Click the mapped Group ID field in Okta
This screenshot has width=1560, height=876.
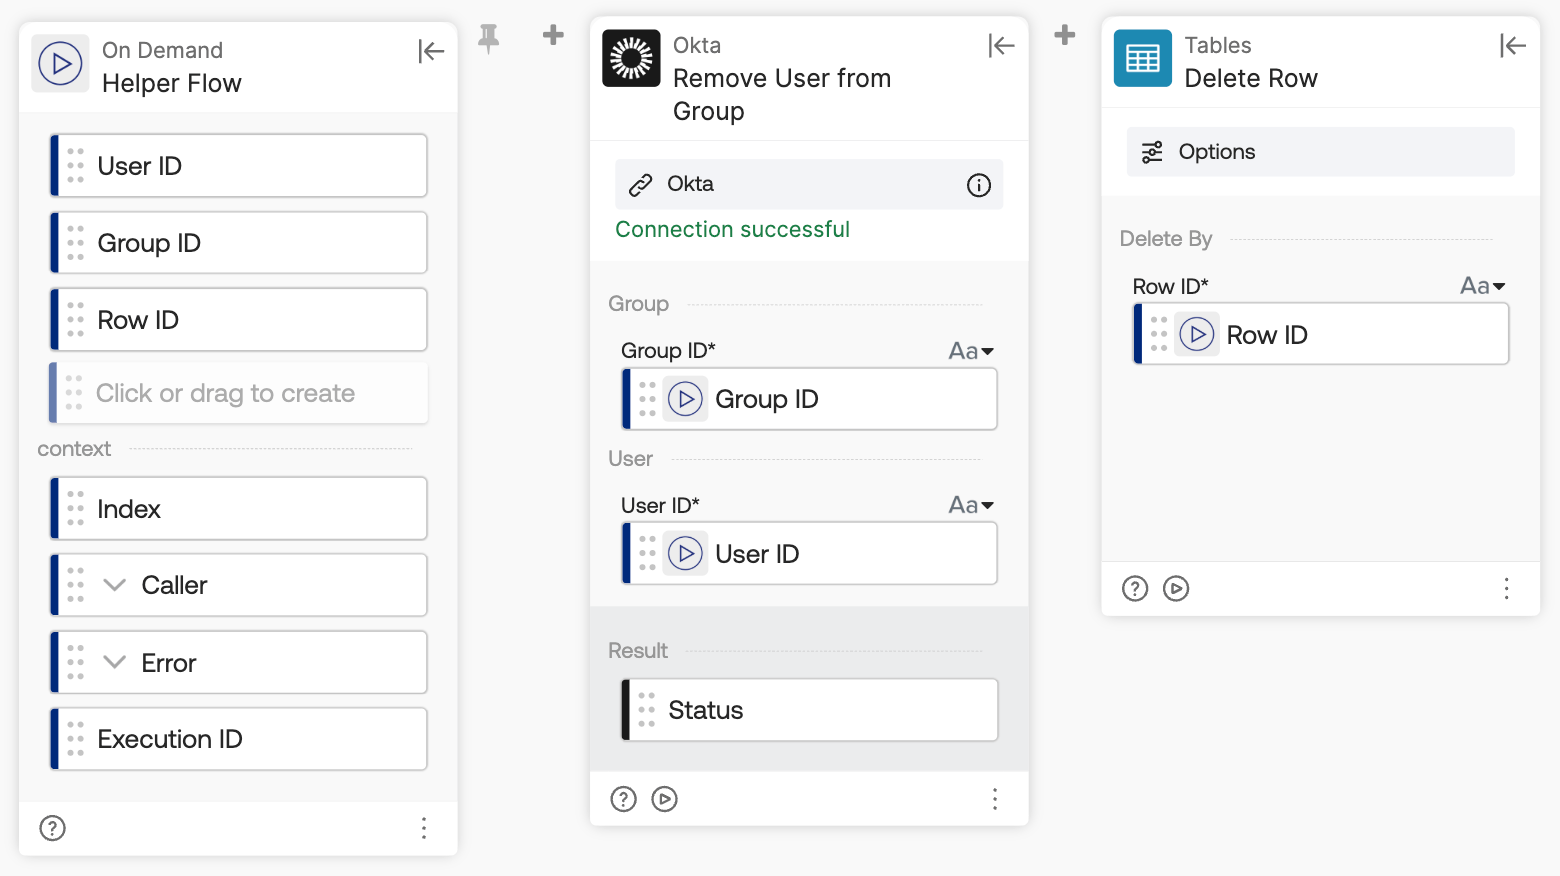pyautogui.click(x=810, y=399)
